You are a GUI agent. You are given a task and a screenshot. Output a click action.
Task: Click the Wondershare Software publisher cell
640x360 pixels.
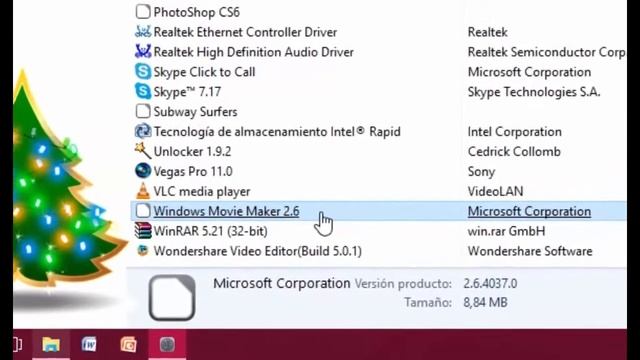click(x=530, y=251)
